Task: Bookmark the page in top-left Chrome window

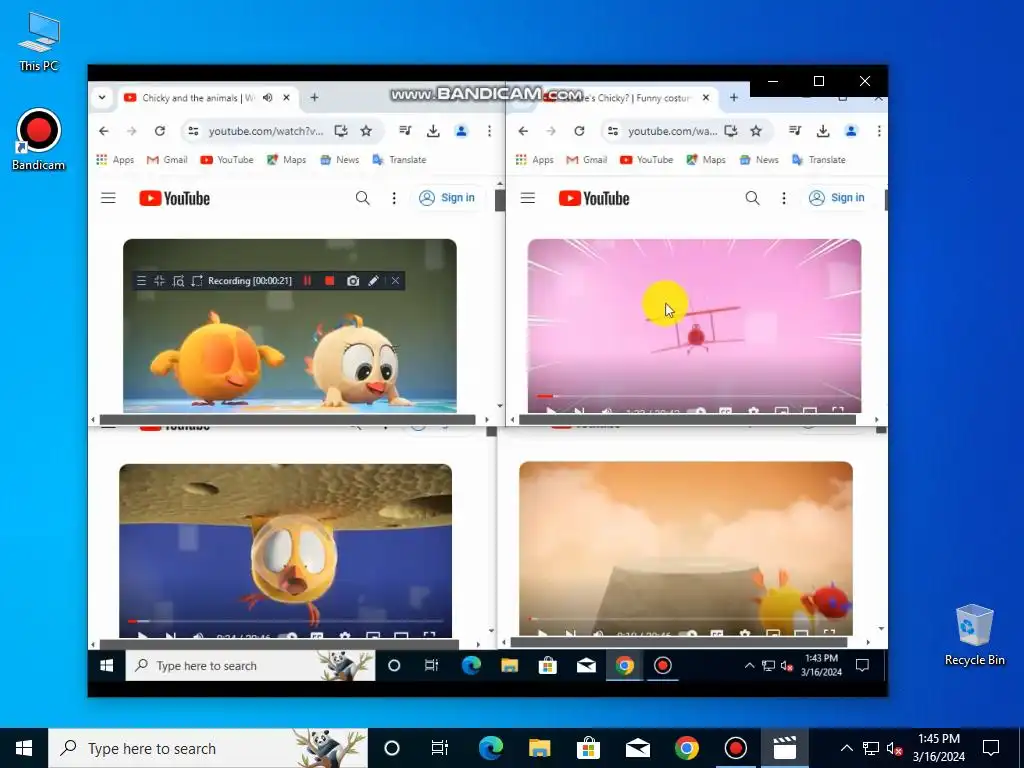Action: pos(366,131)
